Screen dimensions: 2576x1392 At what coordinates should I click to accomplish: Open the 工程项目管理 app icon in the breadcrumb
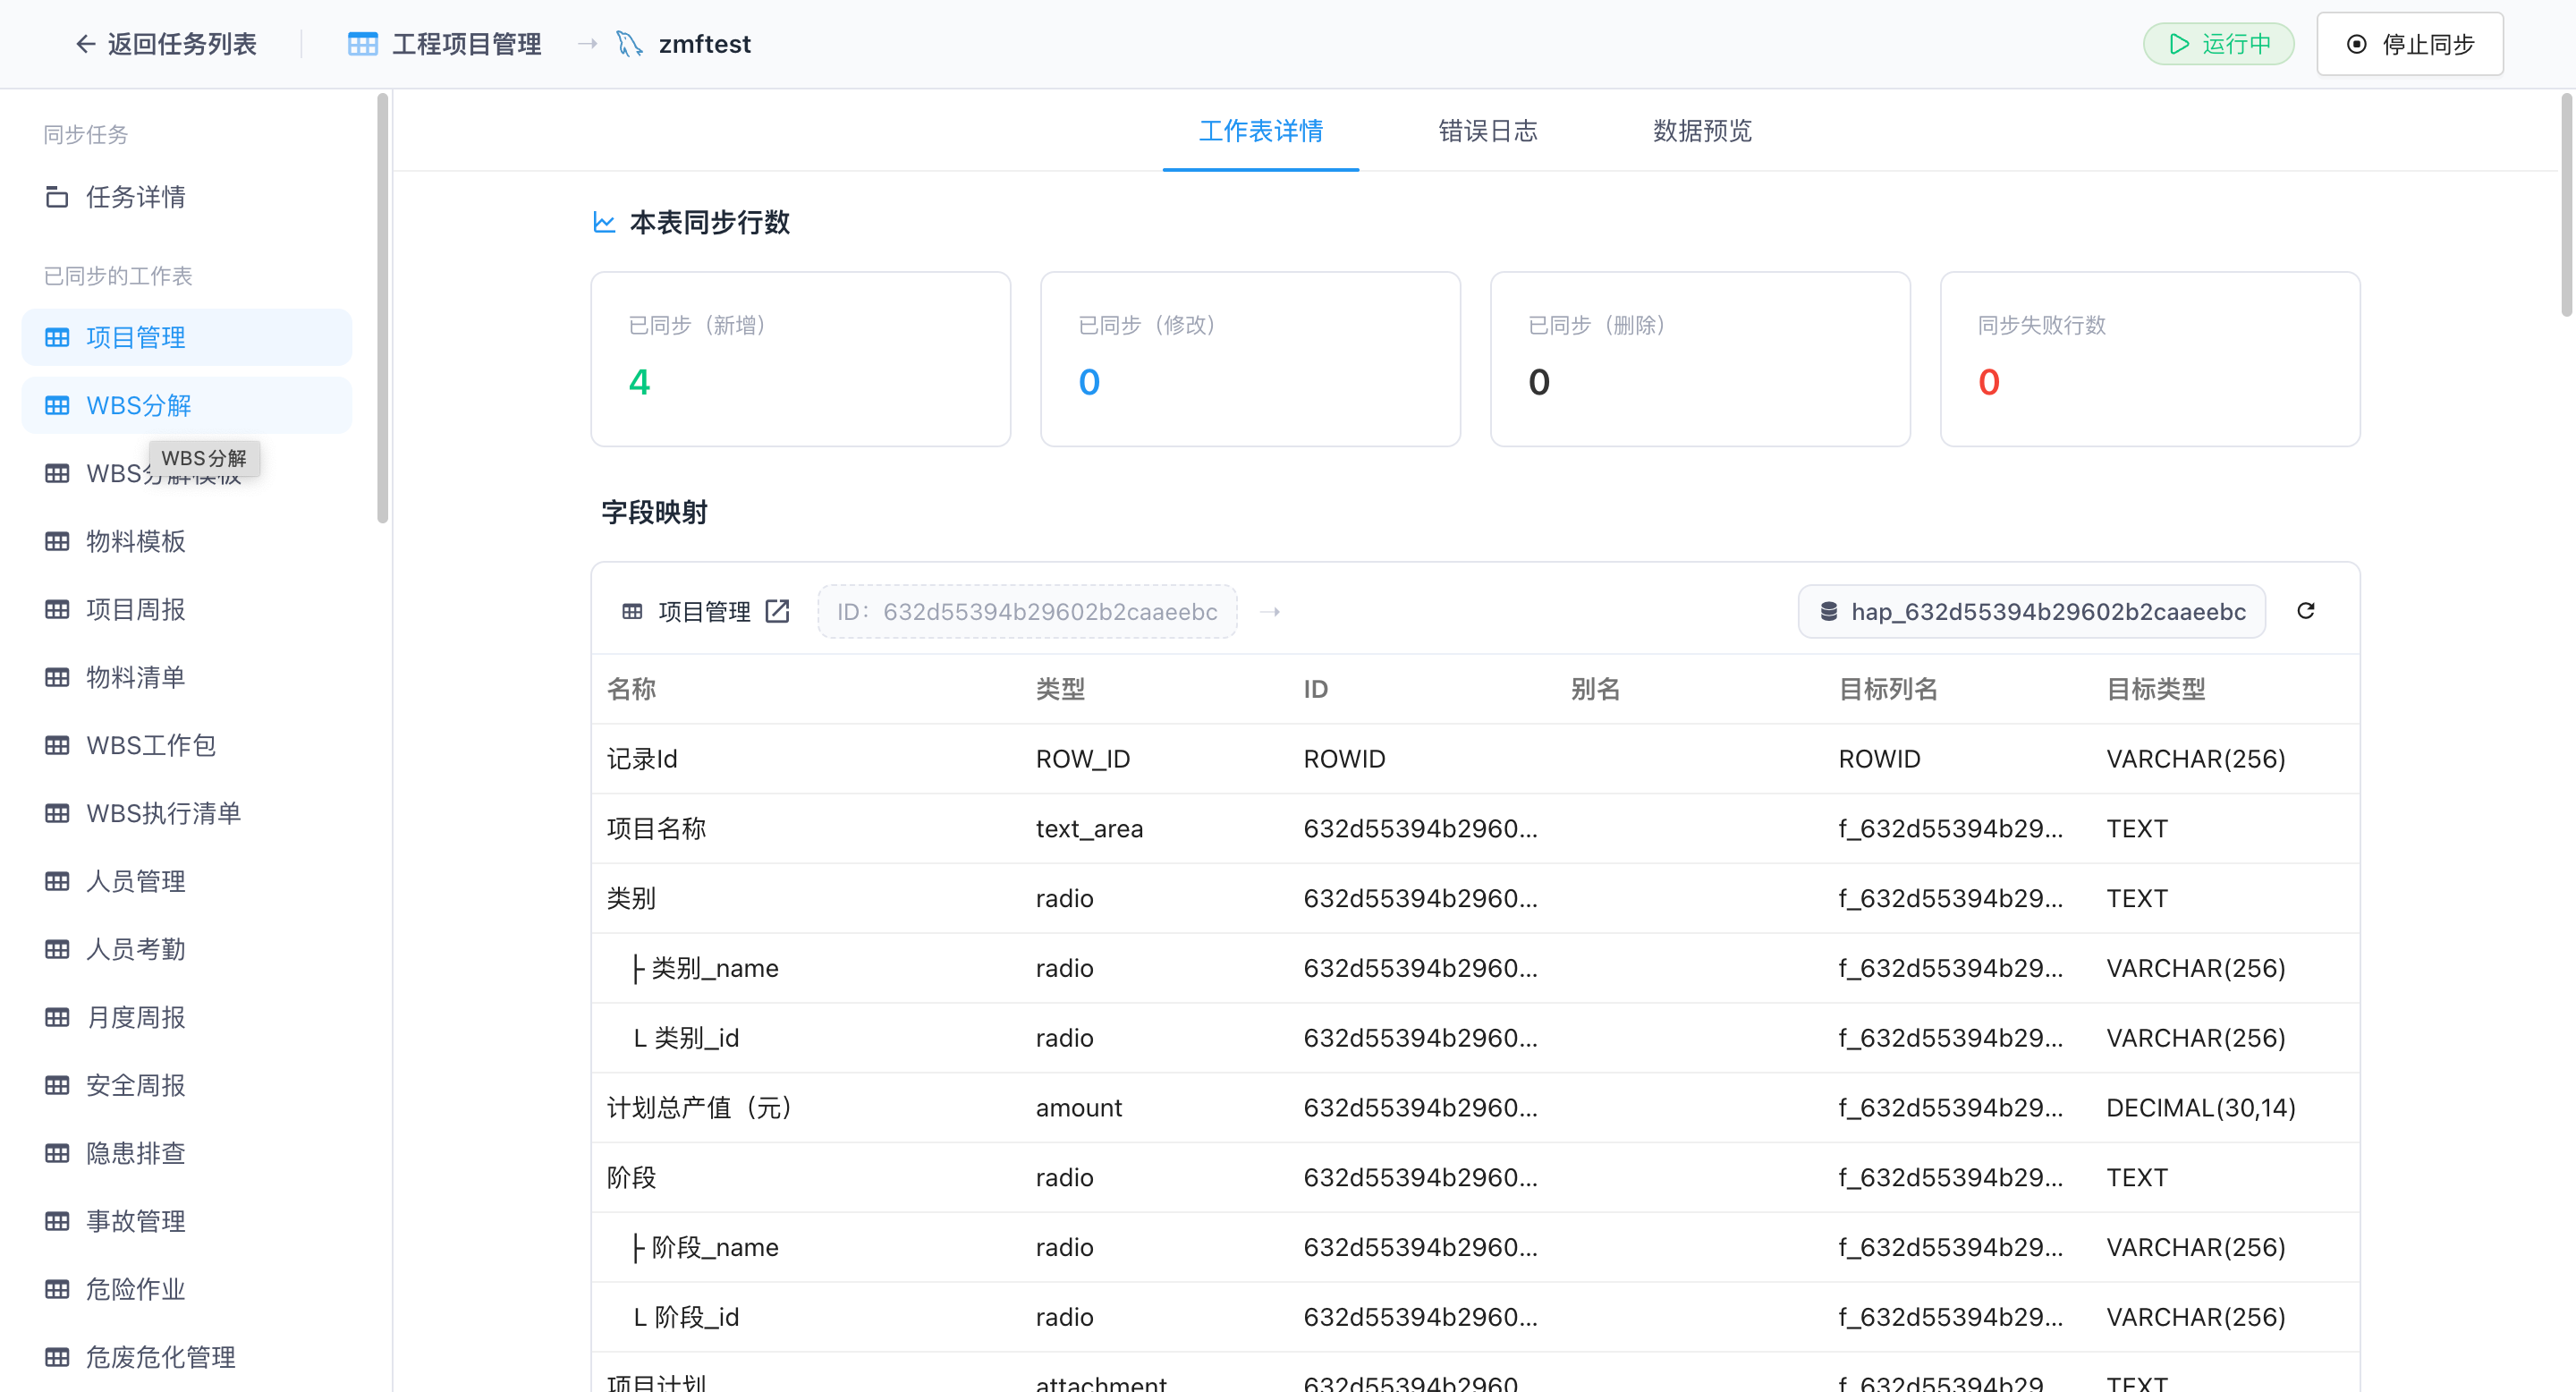pos(362,44)
